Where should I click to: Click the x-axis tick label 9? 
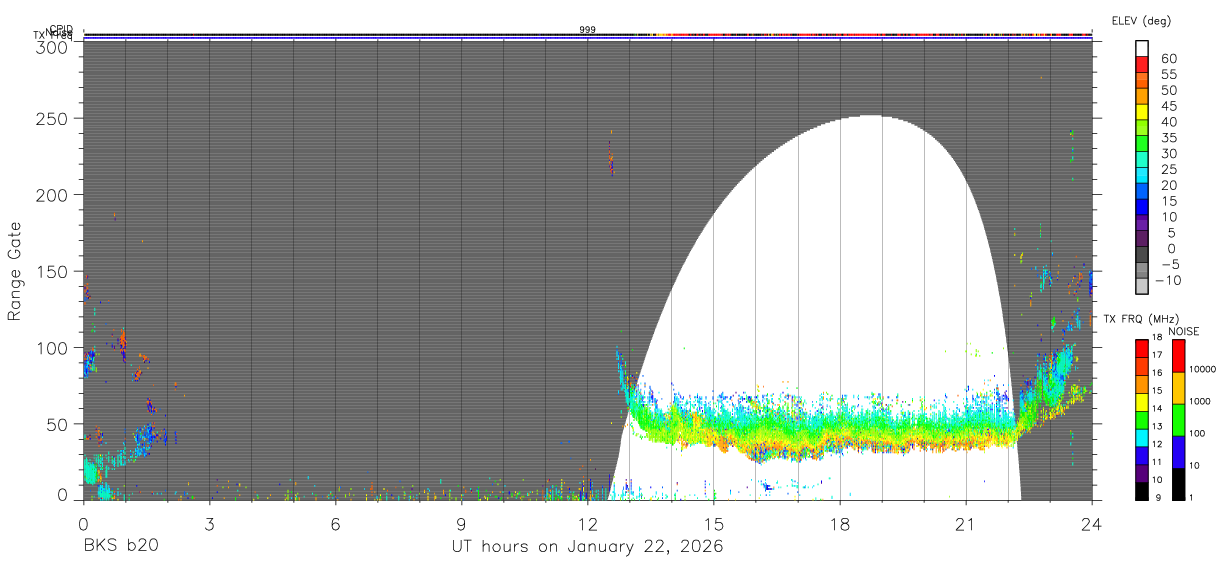pos(461,523)
